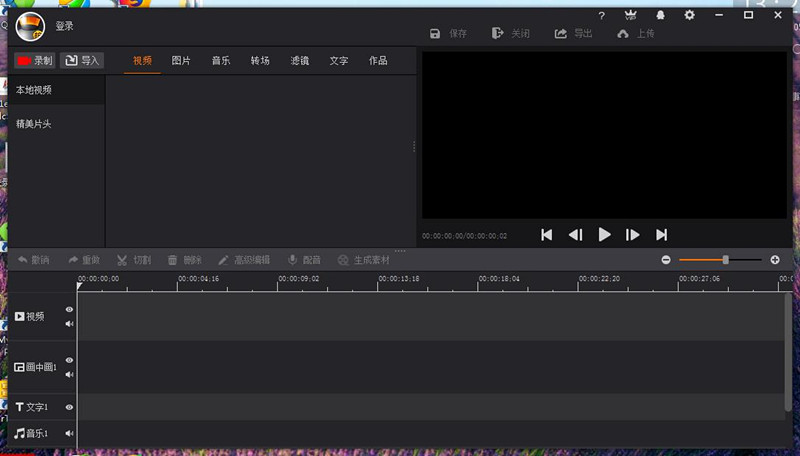This screenshot has width=800, height=456.
Task: Select the 音乐1 track label
Action: (32, 434)
